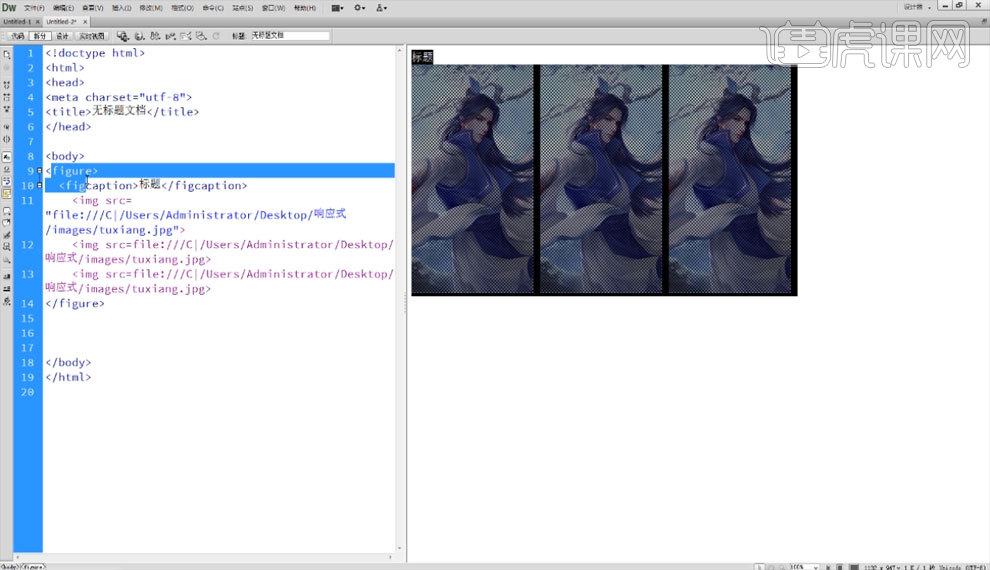Image resolution: width=990 pixels, height=570 pixels.
Task: Open the 格式(O) menu
Action: (182, 8)
